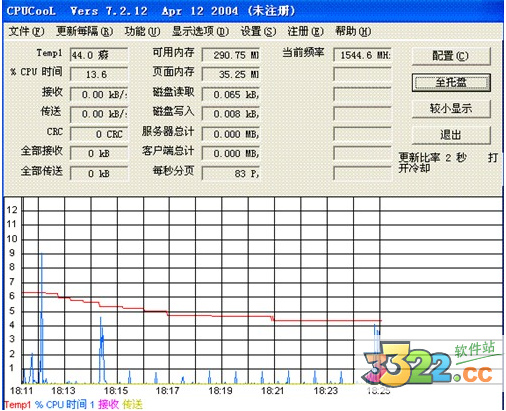Viewport: 506px width, 411px height.
Task: Click the yellow 传送 legend label
Action: 132,405
